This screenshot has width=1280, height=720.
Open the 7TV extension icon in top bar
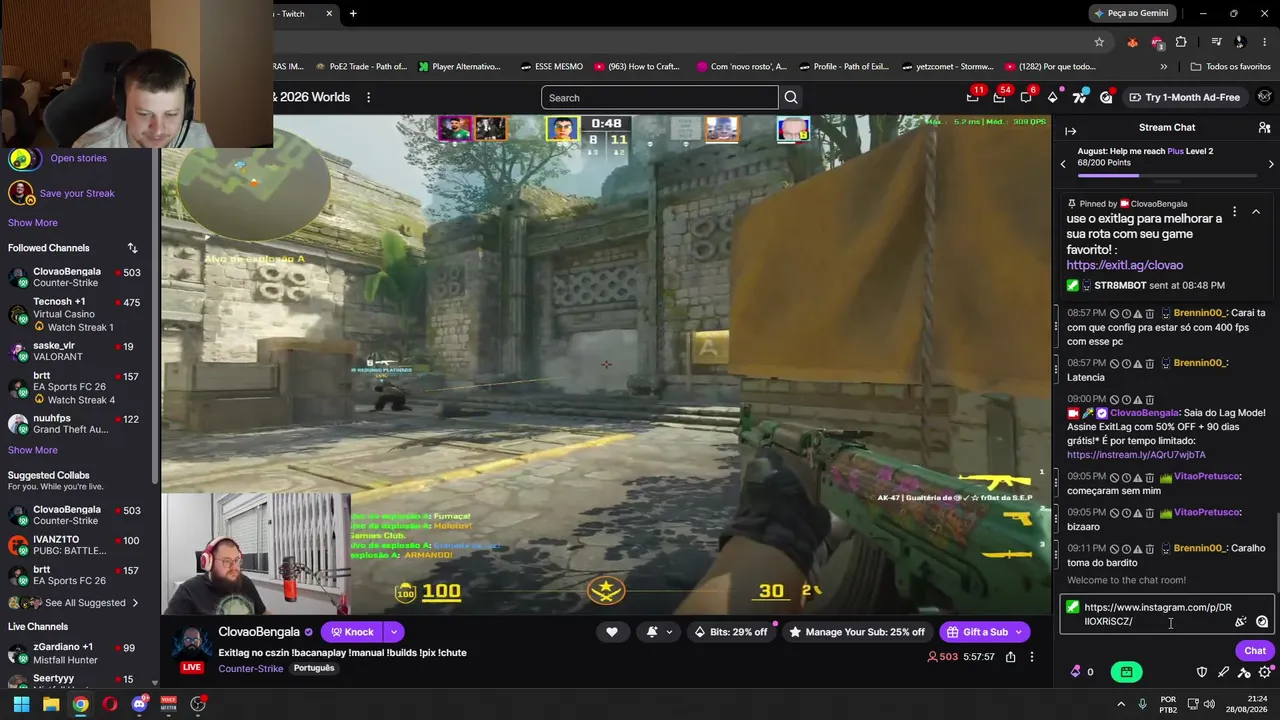[x=1079, y=97]
